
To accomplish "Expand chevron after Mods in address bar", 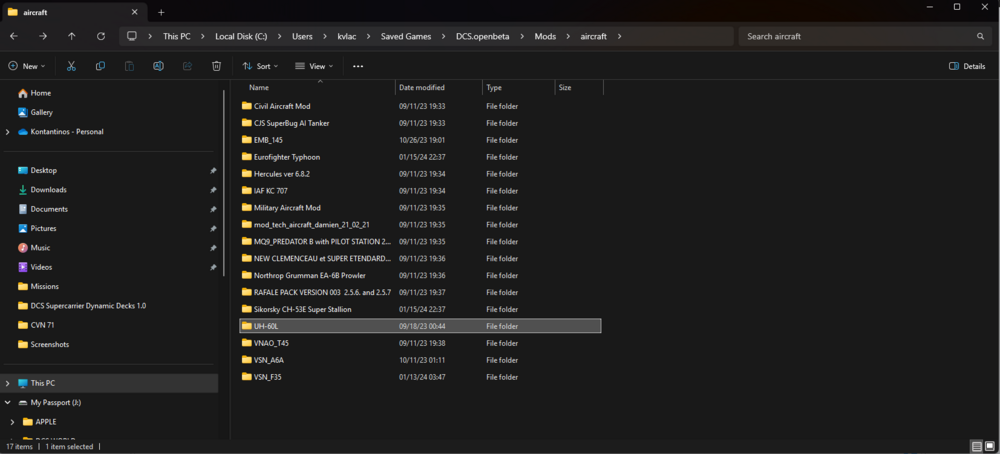I will [568, 36].
